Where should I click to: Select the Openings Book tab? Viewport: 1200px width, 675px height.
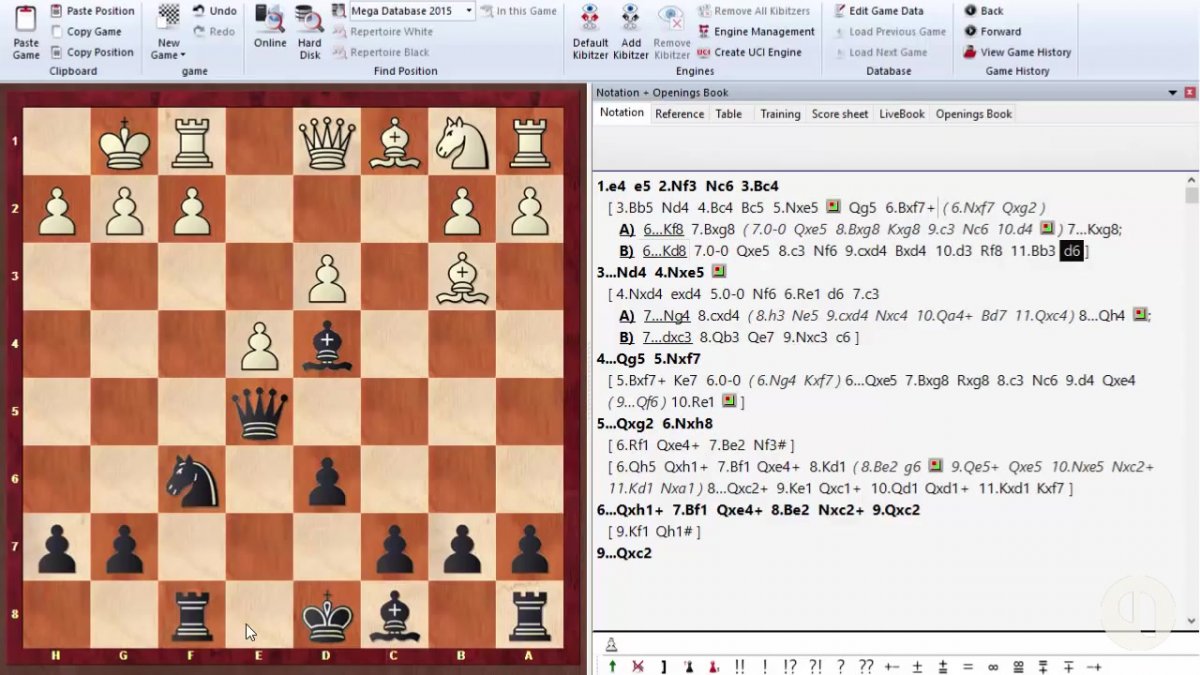tap(974, 114)
